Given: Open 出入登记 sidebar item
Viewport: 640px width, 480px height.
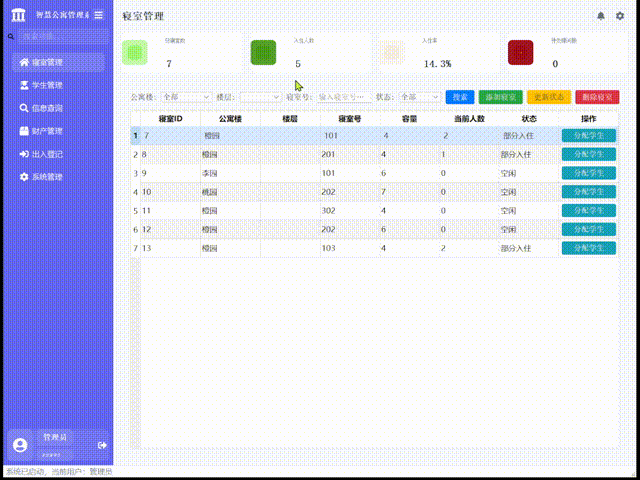Looking at the screenshot, I should [x=58, y=154].
